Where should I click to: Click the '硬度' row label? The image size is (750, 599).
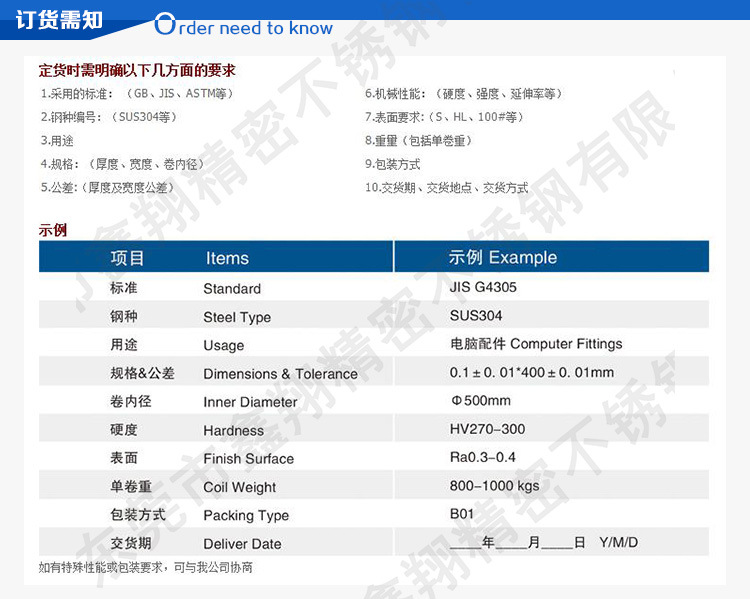pyautogui.click(x=123, y=430)
